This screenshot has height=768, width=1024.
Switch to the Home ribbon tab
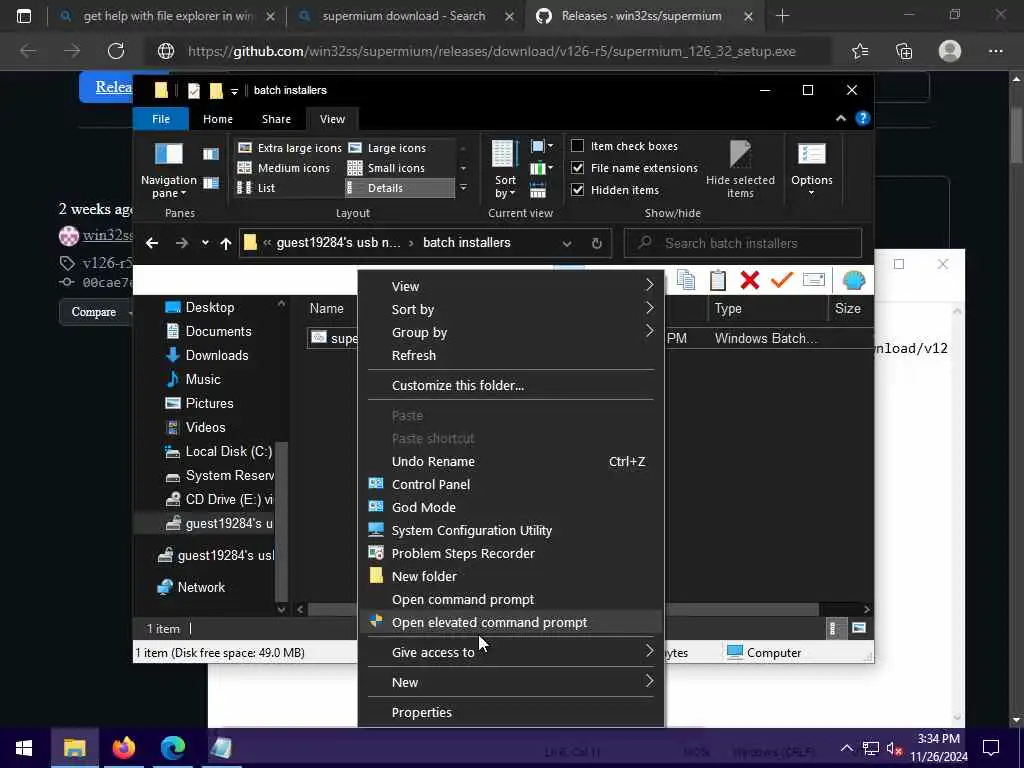coord(217,119)
